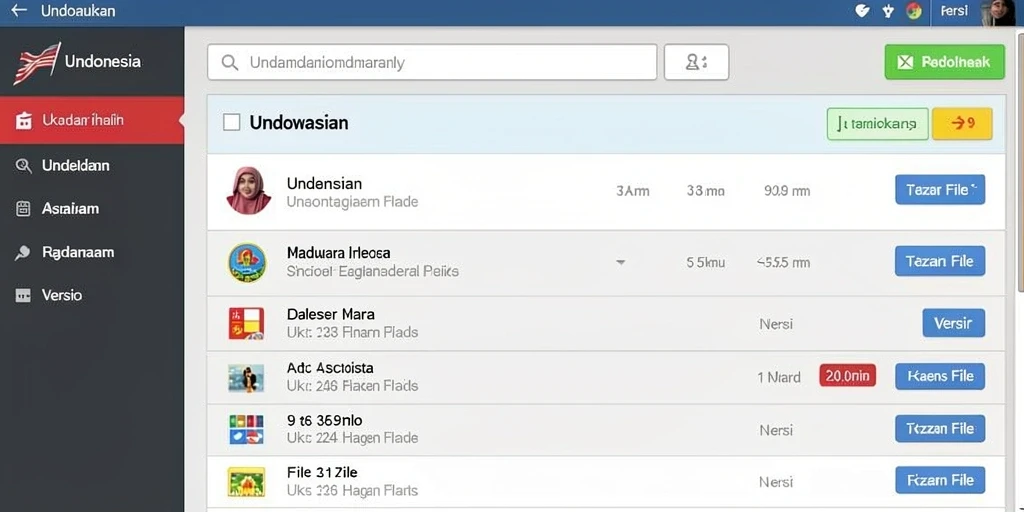Click the trophy icon in the top bar

888,11
